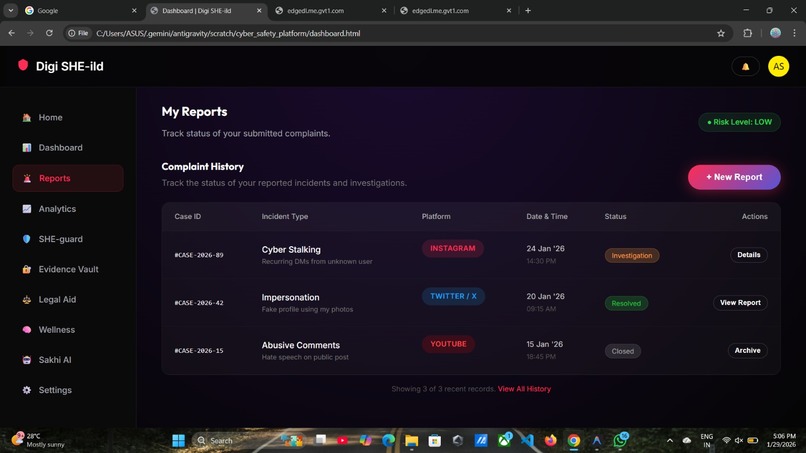Click the Status column header
806x453 pixels.
coord(615,216)
